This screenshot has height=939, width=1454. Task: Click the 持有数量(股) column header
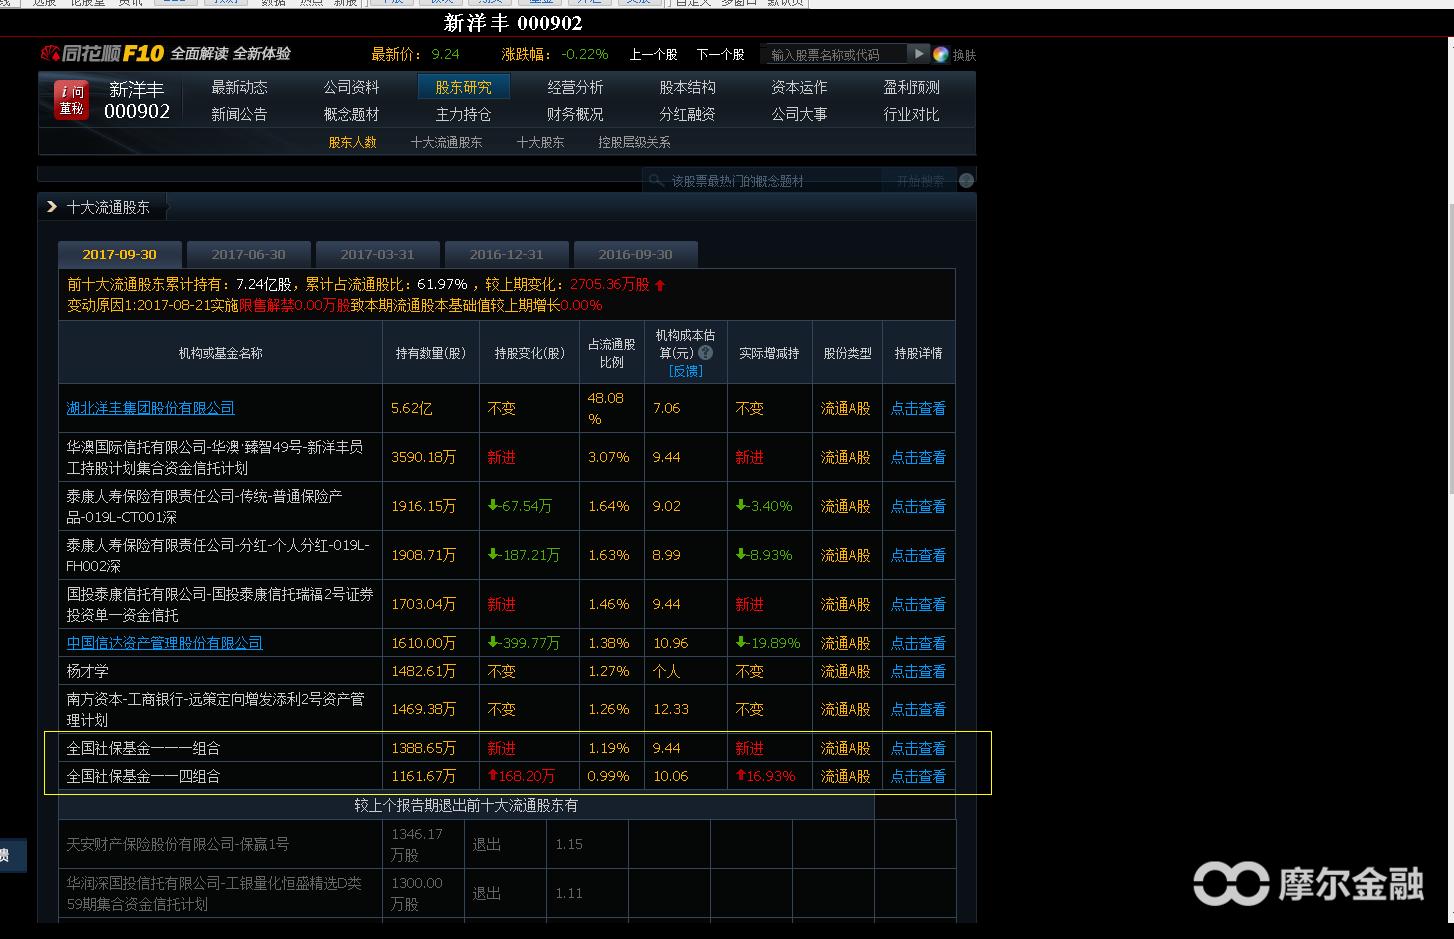tap(431, 353)
